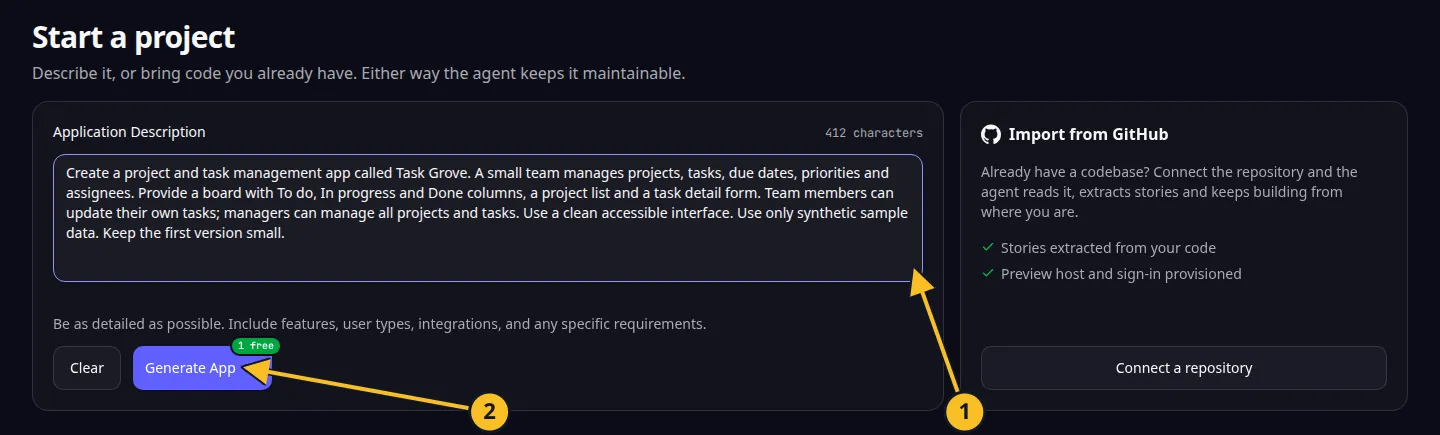Click the 'Already have a codebase?' paragraph

tap(1170, 191)
